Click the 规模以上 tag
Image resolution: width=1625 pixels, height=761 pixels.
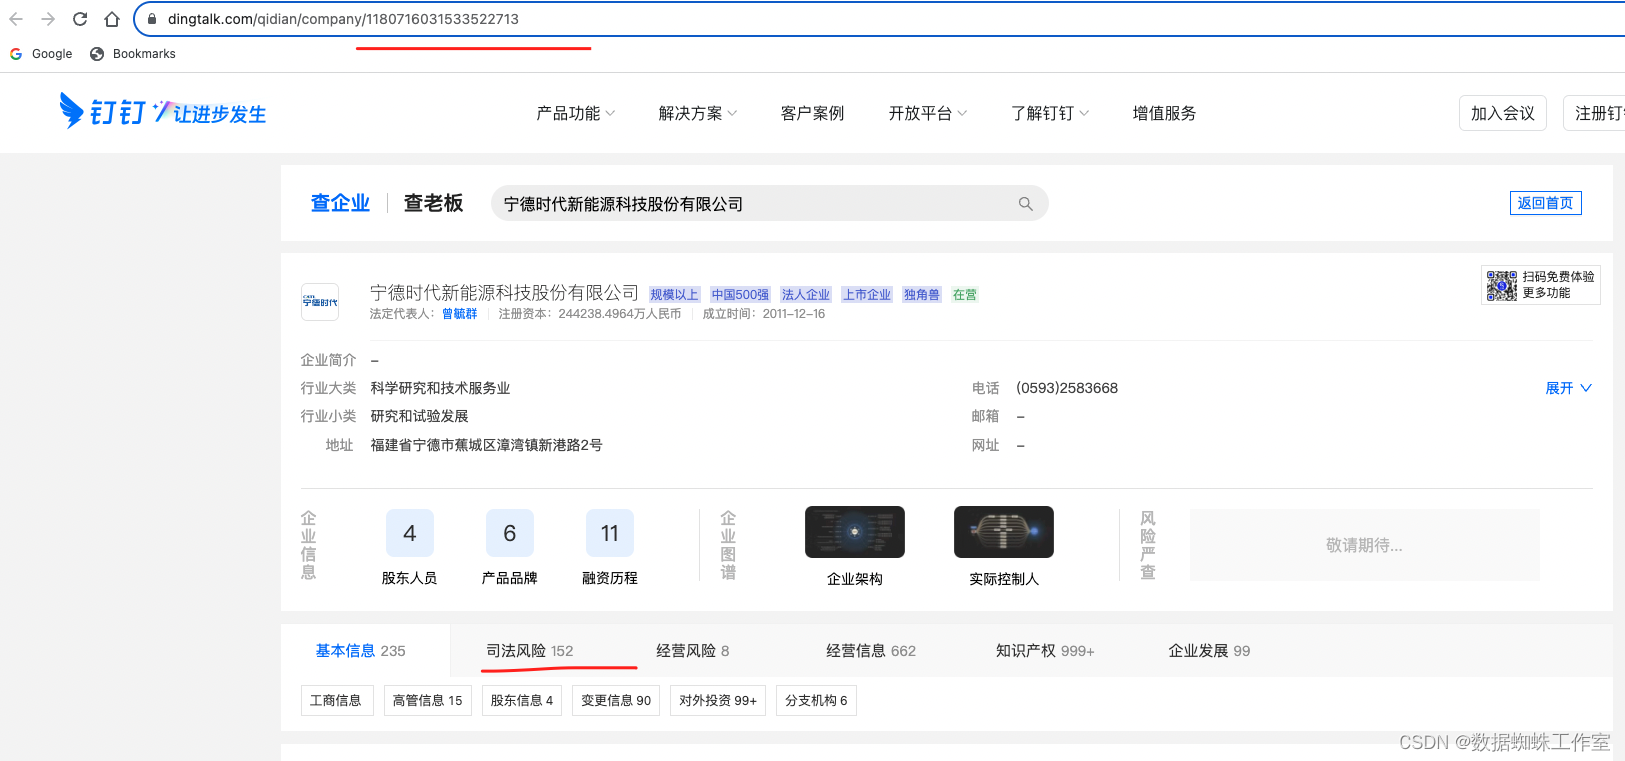point(674,294)
